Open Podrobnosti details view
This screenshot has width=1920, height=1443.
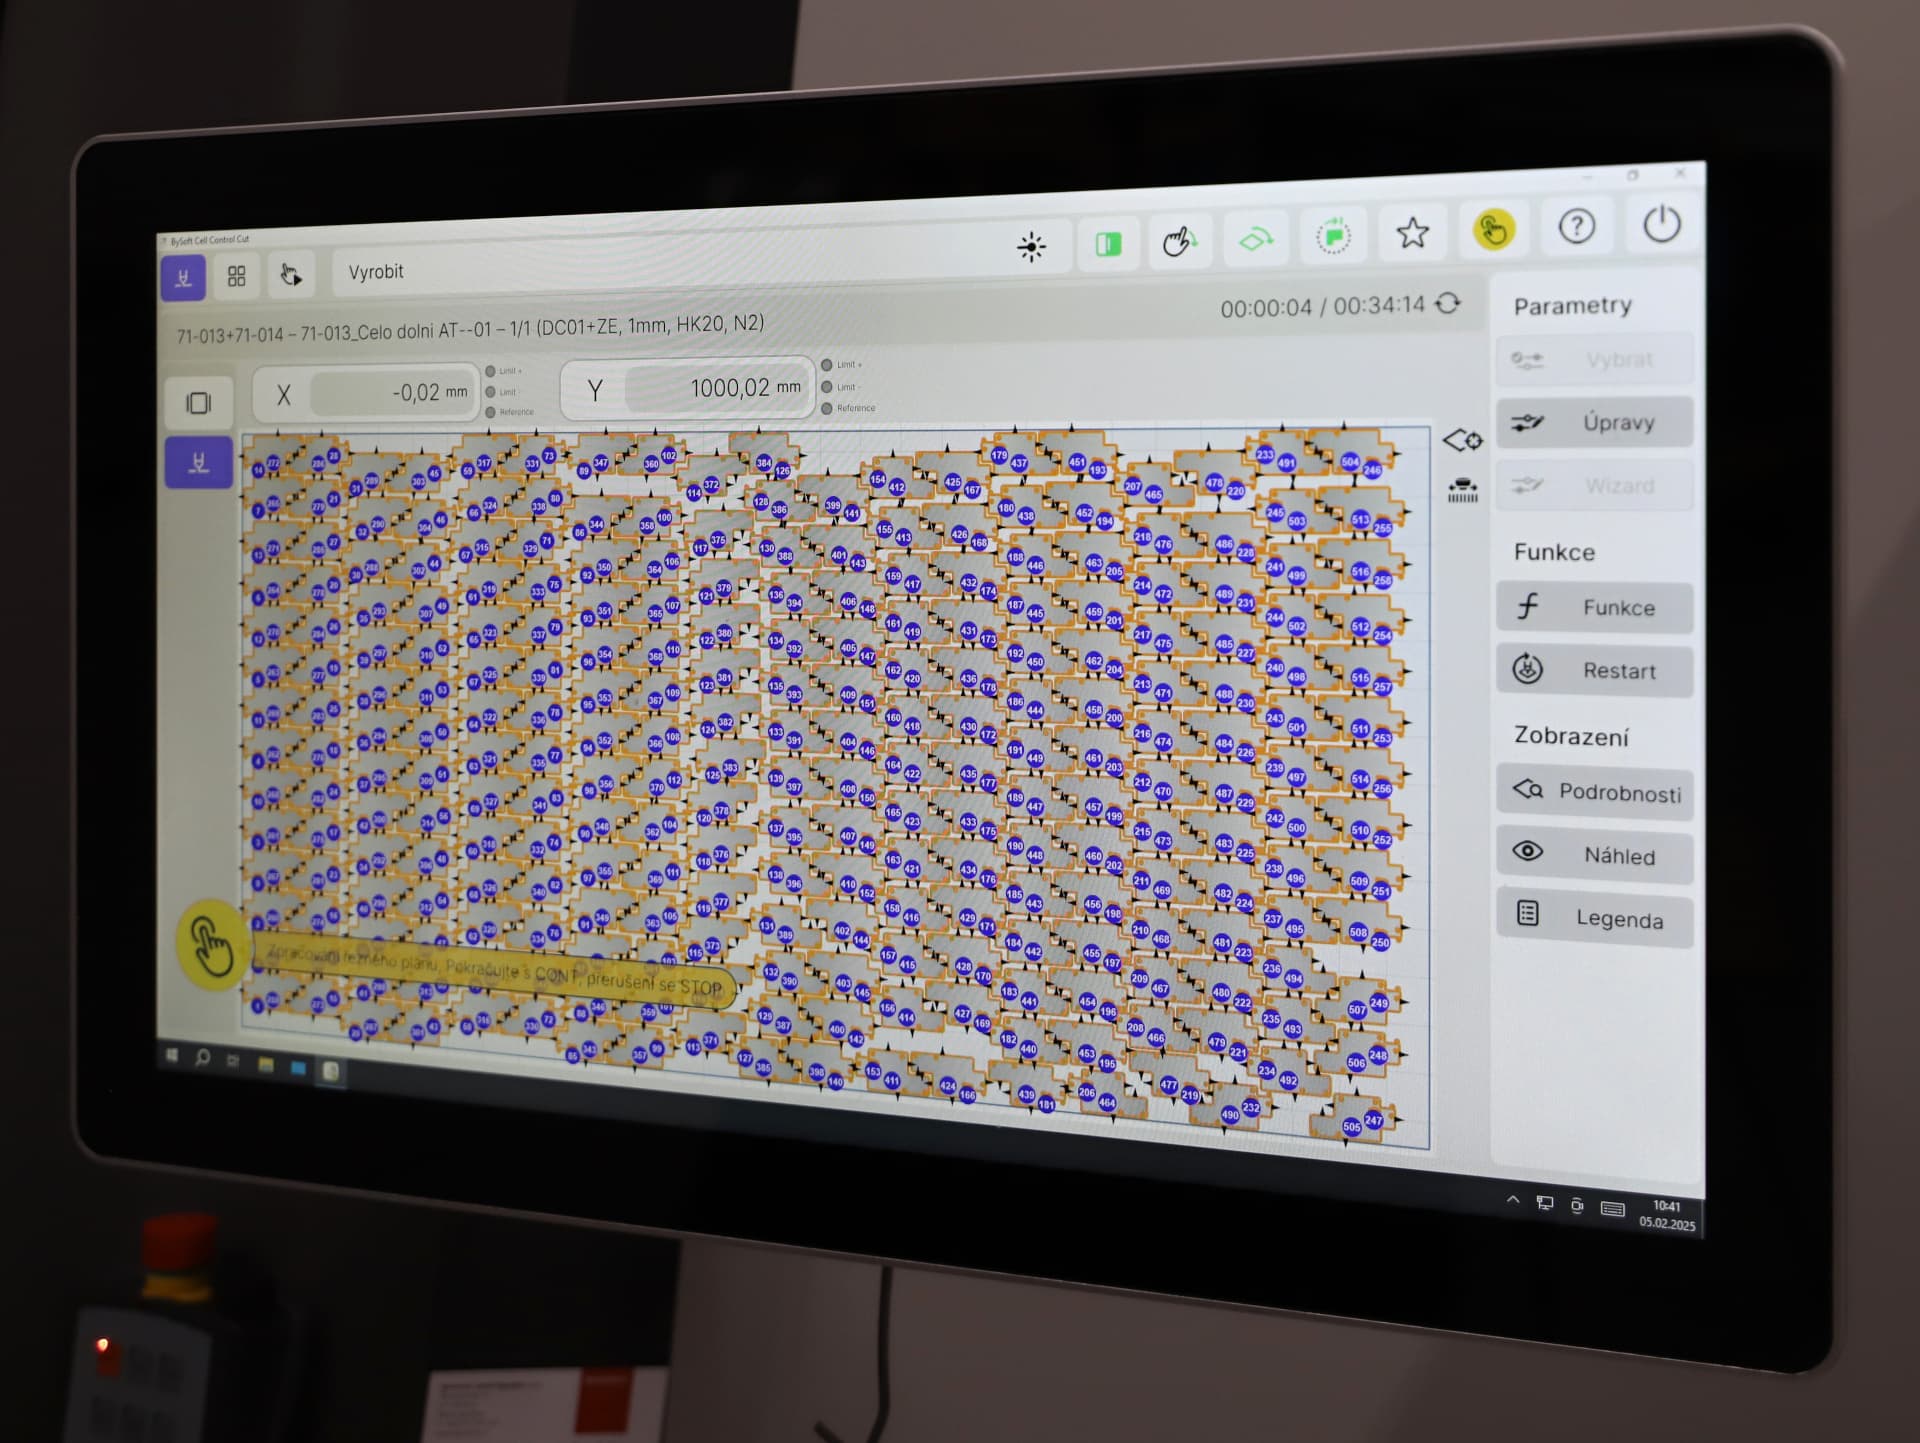pos(1595,792)
